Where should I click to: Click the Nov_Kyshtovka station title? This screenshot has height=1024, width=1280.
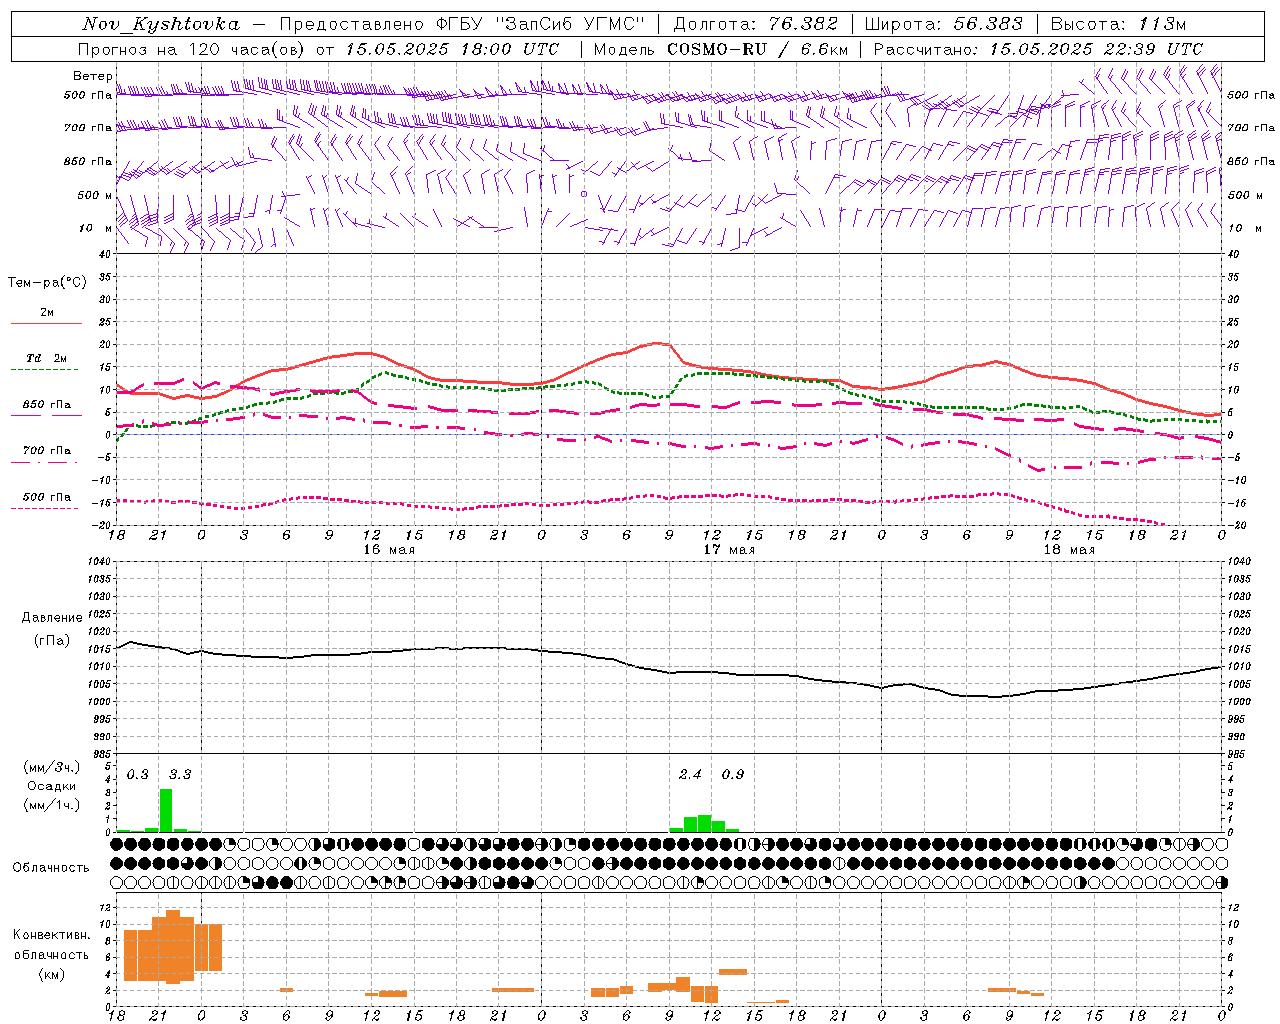pyautogui.click(x=161, y=24)
